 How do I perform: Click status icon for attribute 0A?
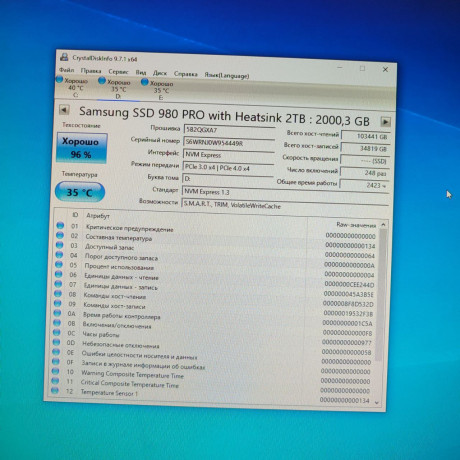pyautogui.click(x=57, y=313)
